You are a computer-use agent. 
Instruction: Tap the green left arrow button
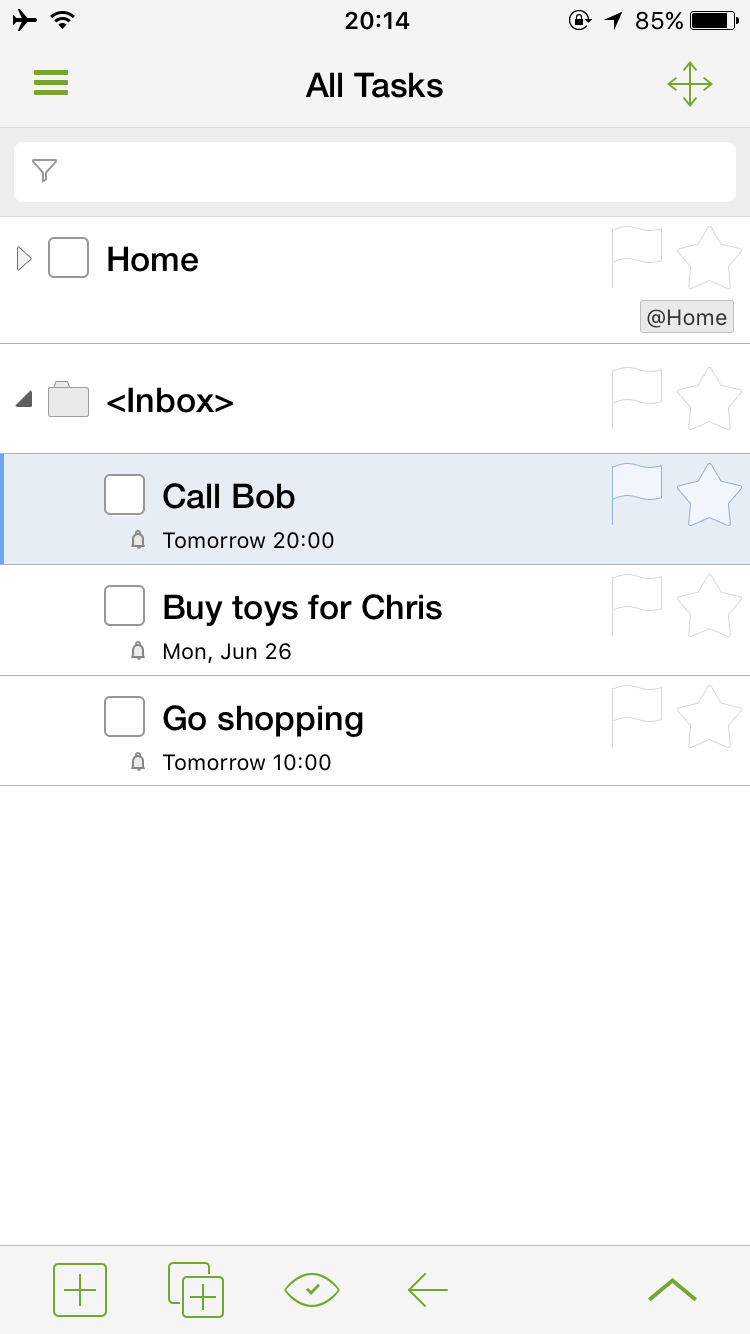(x=428, y=1290)
